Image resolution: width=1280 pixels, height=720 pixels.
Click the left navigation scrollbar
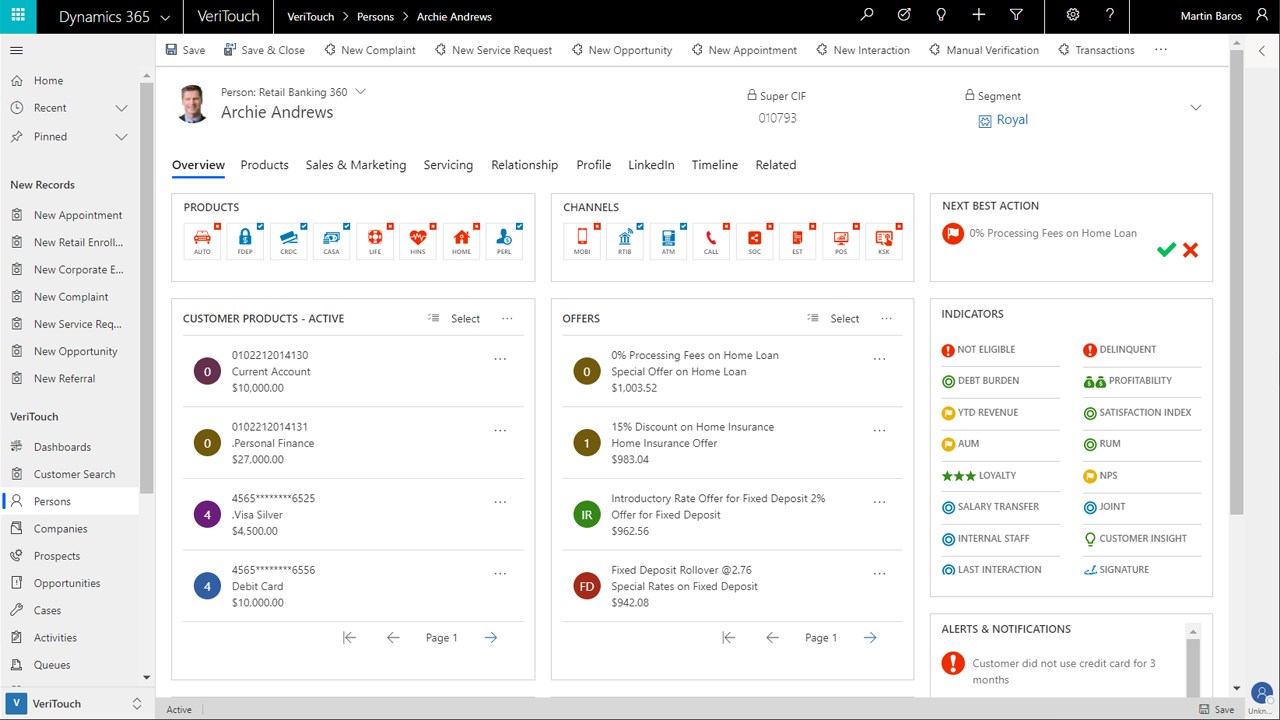(x=147, y=288)
